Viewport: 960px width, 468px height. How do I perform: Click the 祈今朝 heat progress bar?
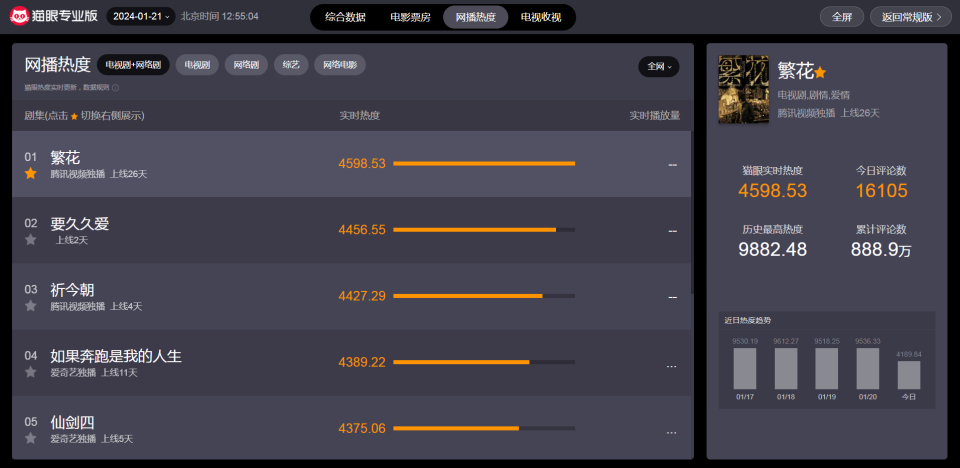[484, 296]
